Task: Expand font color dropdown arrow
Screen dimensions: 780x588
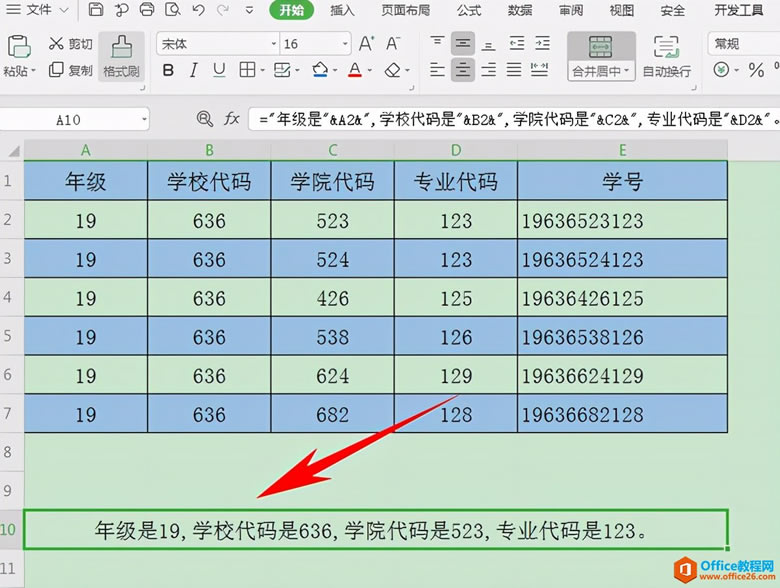Action: click(x=370, y=71)
